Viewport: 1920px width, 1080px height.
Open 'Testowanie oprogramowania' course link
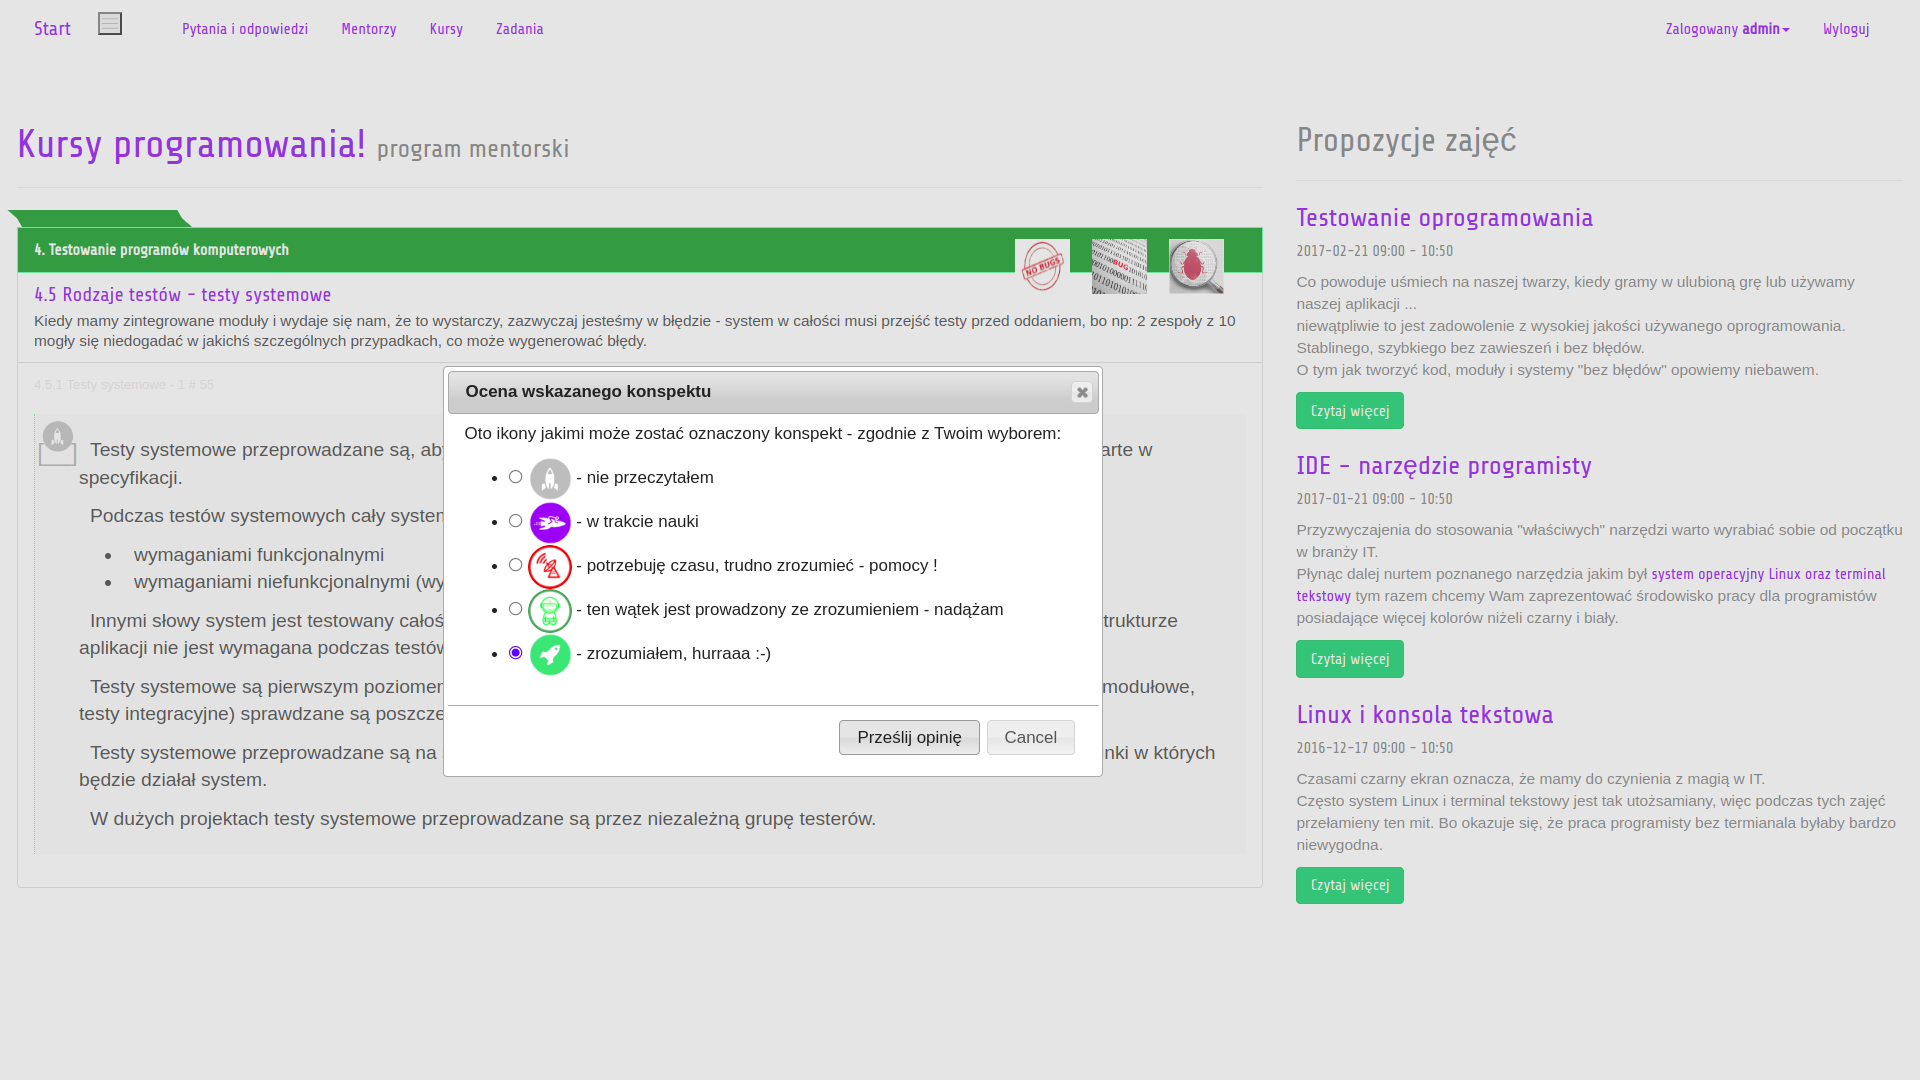pyautogui.click(x=1444, y=218)
